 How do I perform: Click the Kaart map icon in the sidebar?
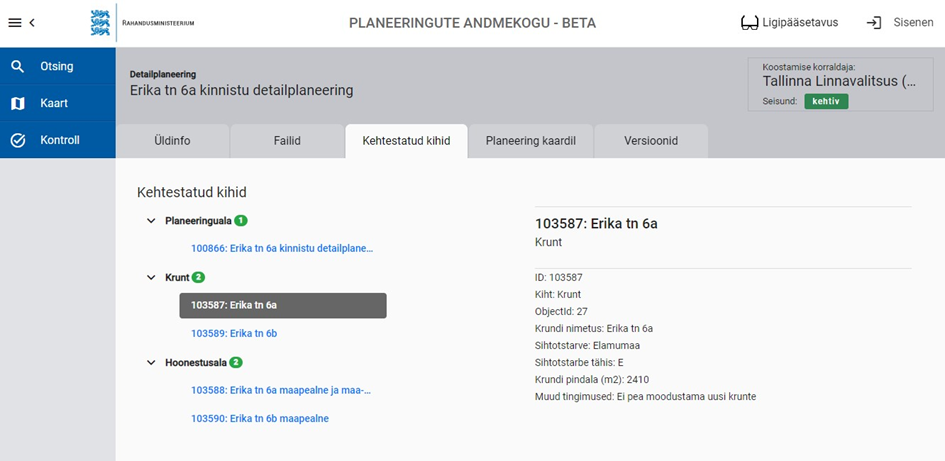(x=18, y=103)
